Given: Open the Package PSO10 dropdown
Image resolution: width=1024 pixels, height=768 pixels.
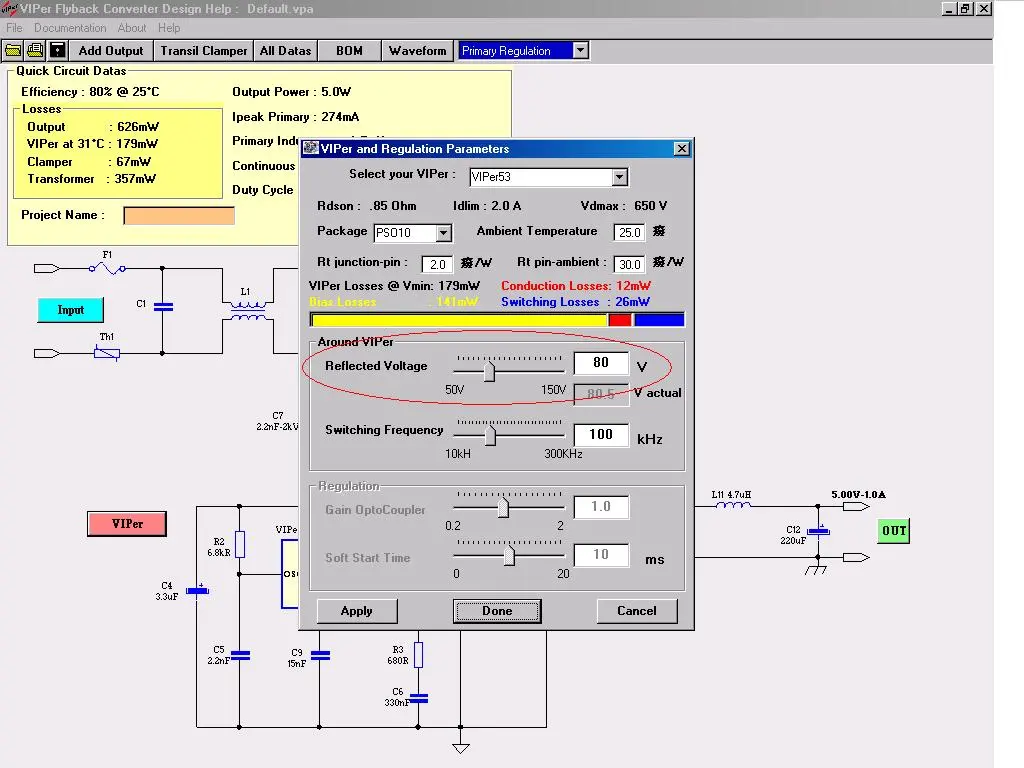Looking at the screenshot, I should tap(443, 232).
